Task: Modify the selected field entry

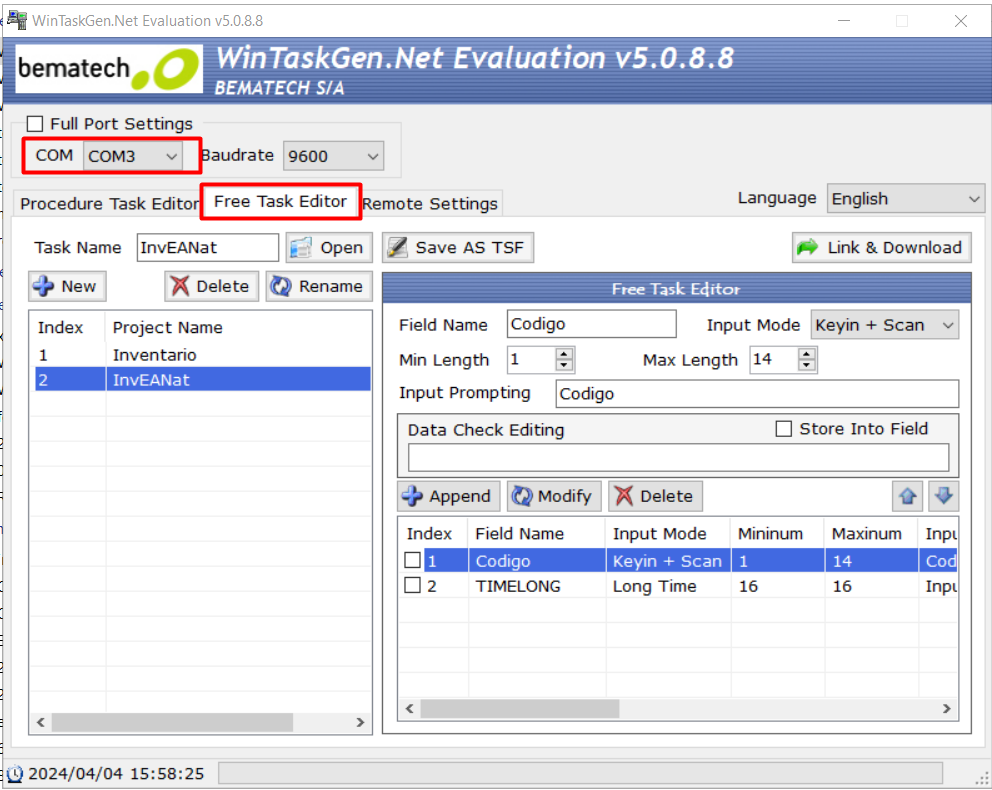Action: pyautogui.click(x=554, y=496)
